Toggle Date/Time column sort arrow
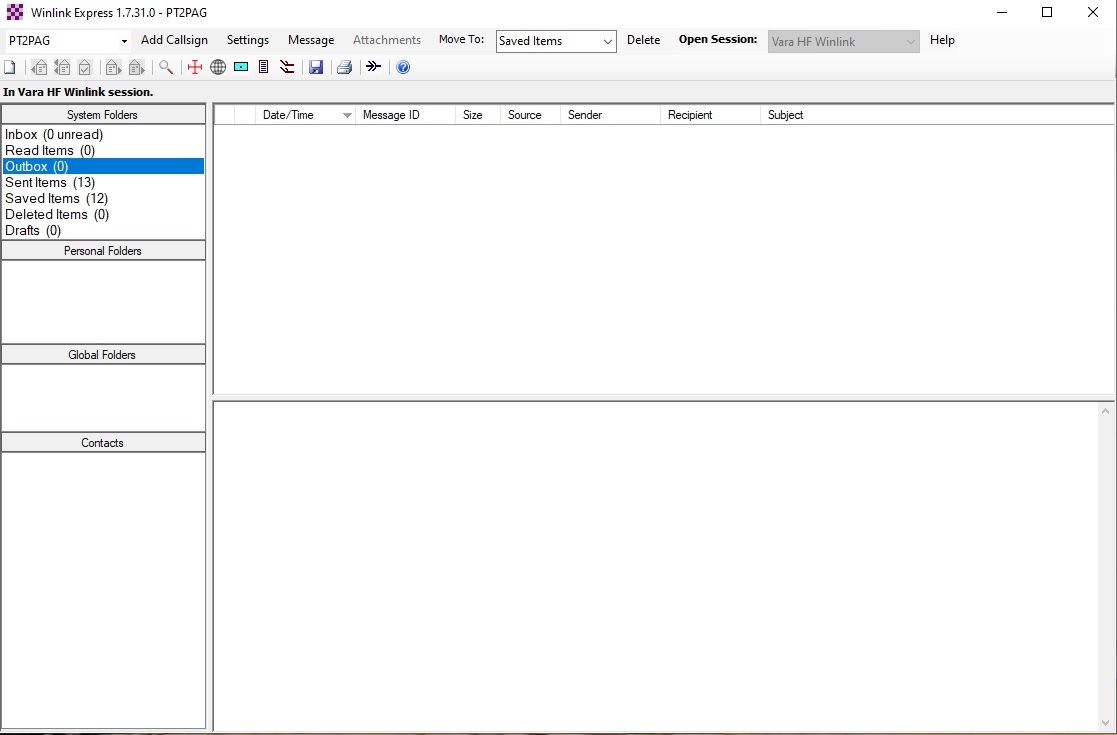This screenshot has width=1117, height=735. [x=347, y=115]
